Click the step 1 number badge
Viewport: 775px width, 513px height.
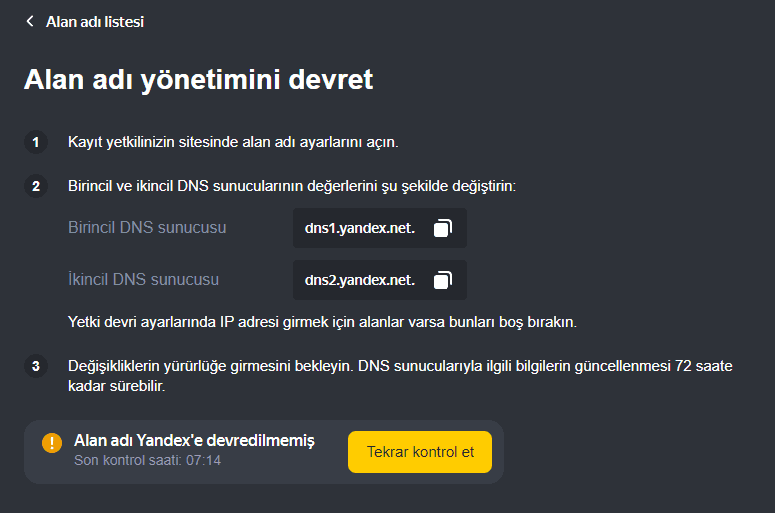pos(36,142)
